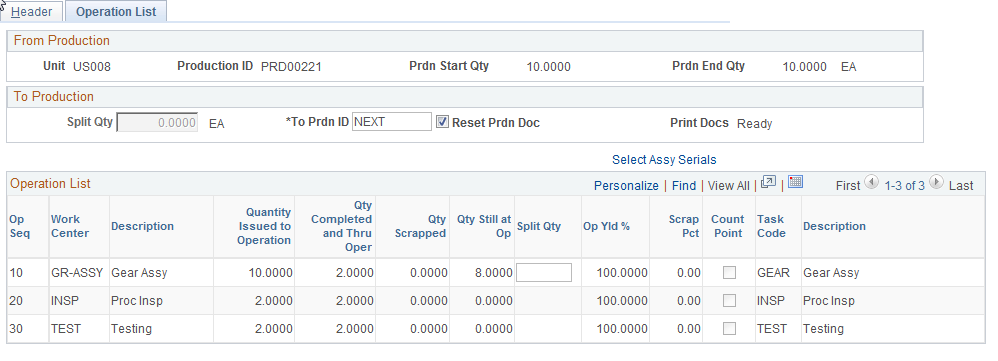Click Qty Still at Op value 8.0000
This screenshot has height=361, width=998.
493,273
